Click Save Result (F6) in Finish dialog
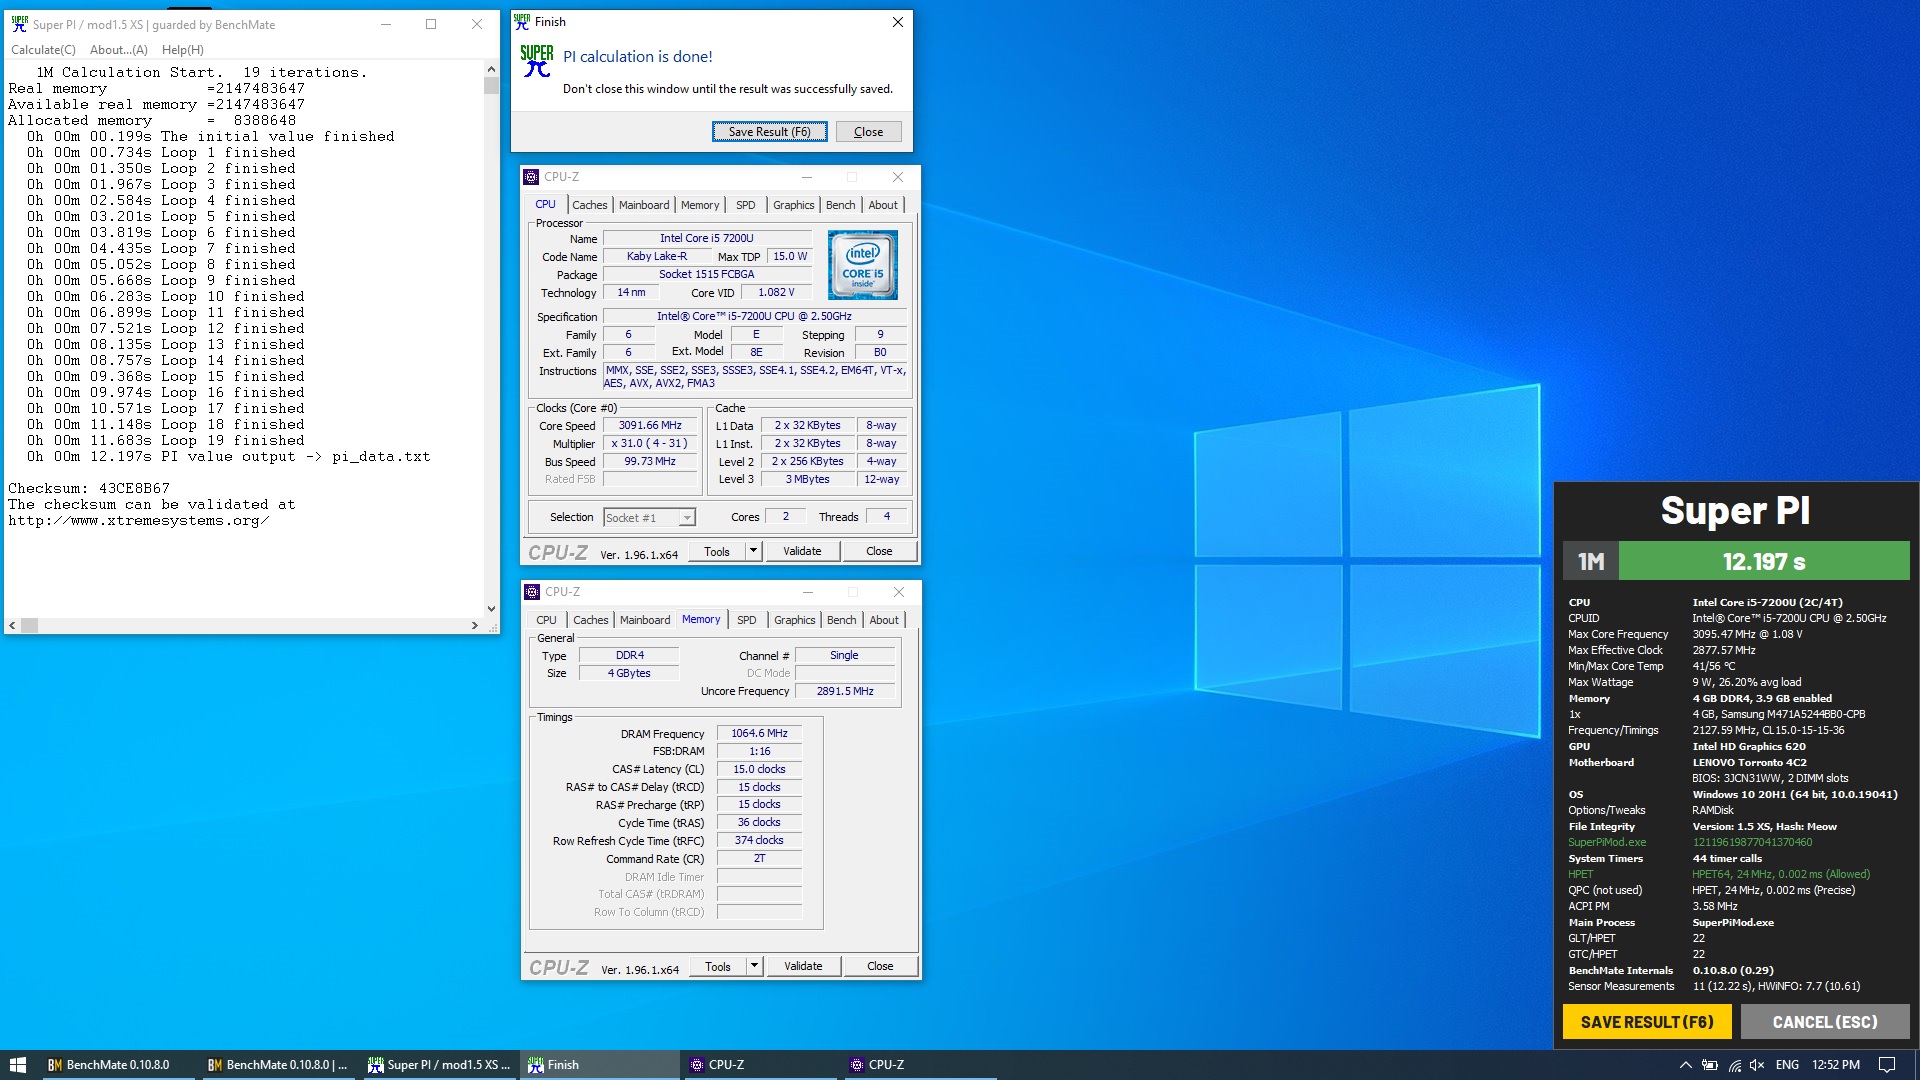 769,132
